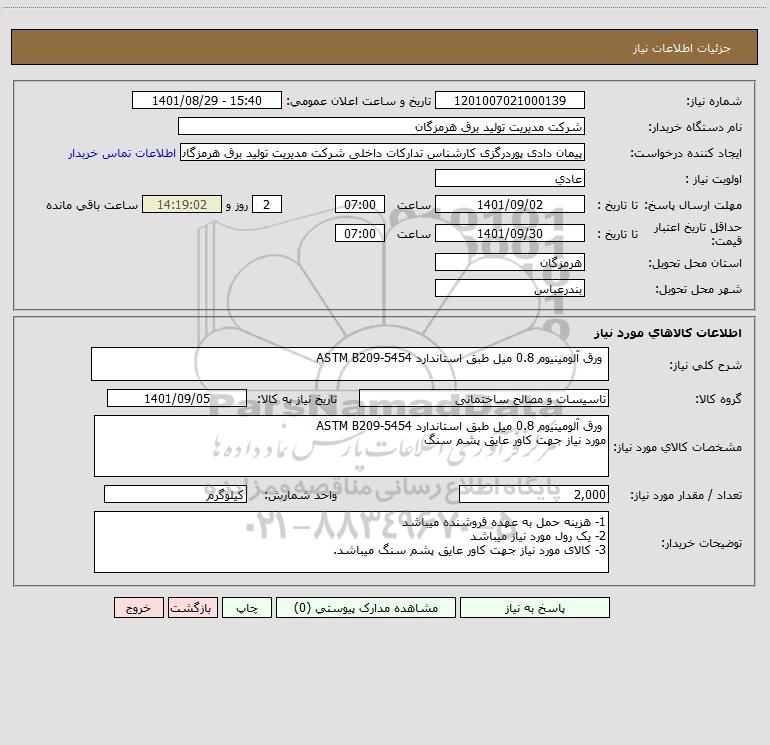Viewport: 770px width, 745px height.
Task: Click the خروج exit button
Action: [x=138, y=607]
